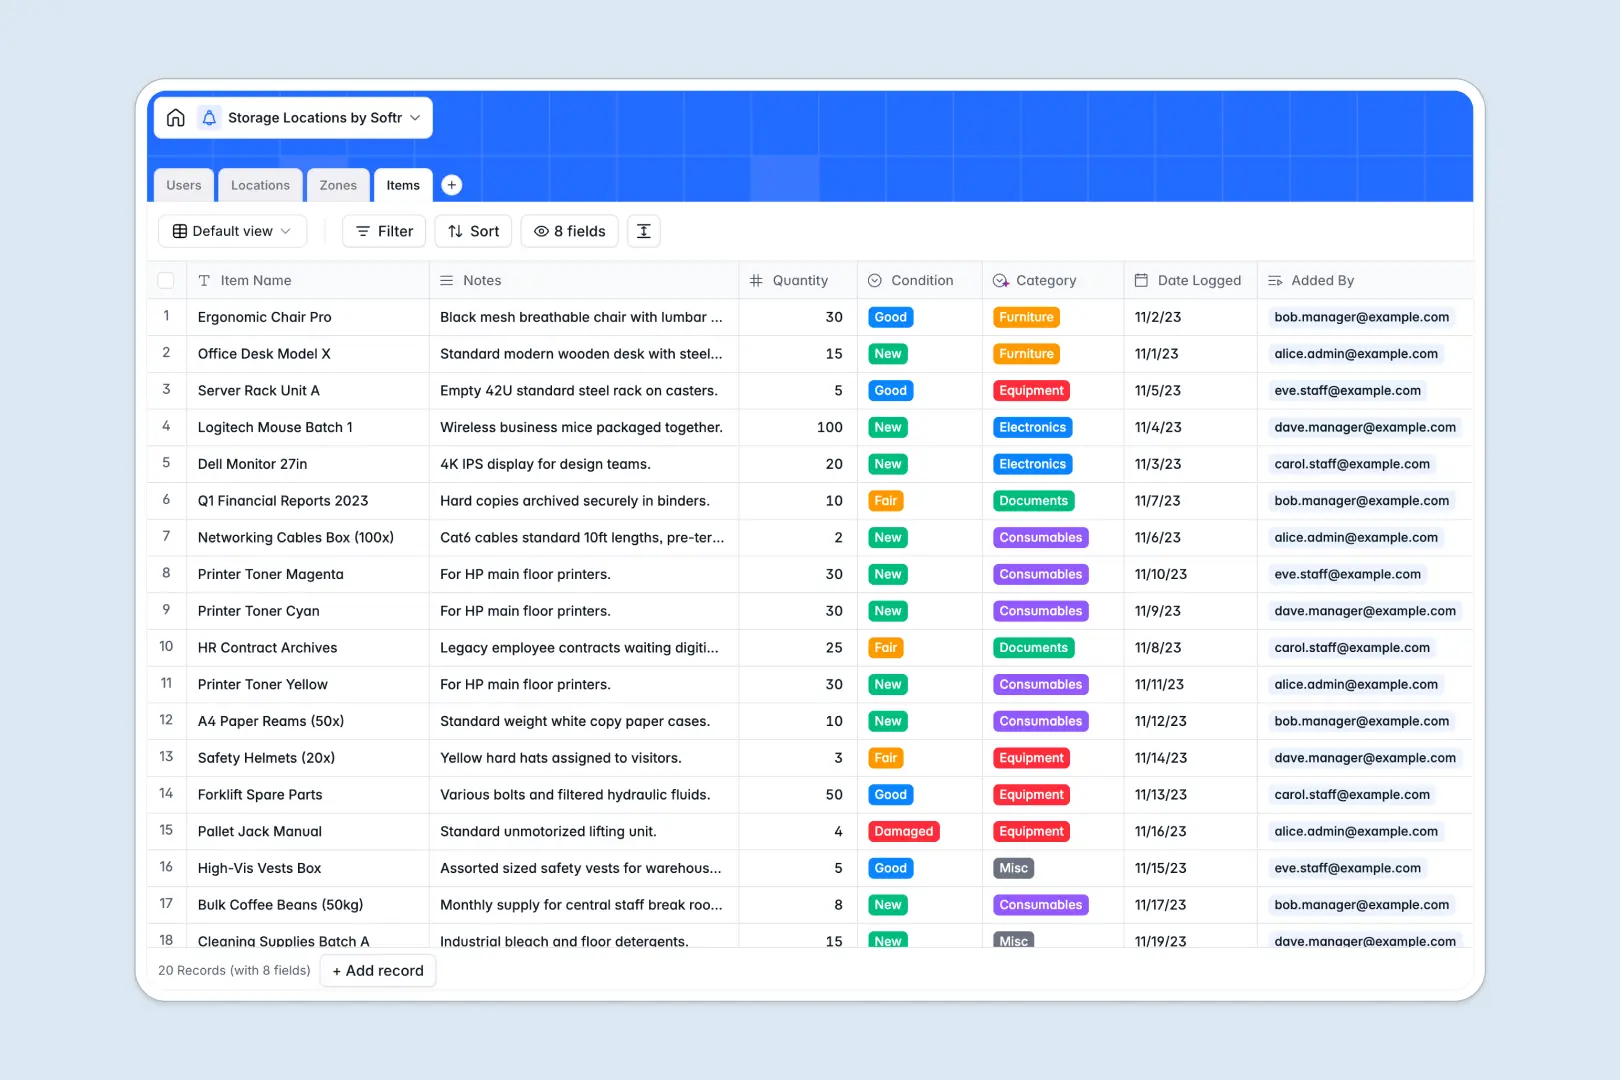Add a new record
This screenshot has width=1620, height=1080.
click(378, 971)
